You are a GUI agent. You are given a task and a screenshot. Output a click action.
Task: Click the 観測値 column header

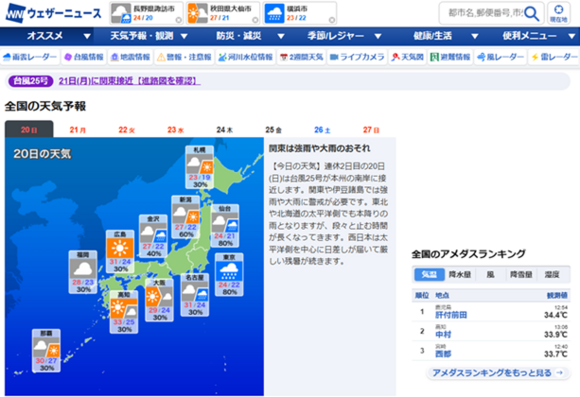point(557,295)
